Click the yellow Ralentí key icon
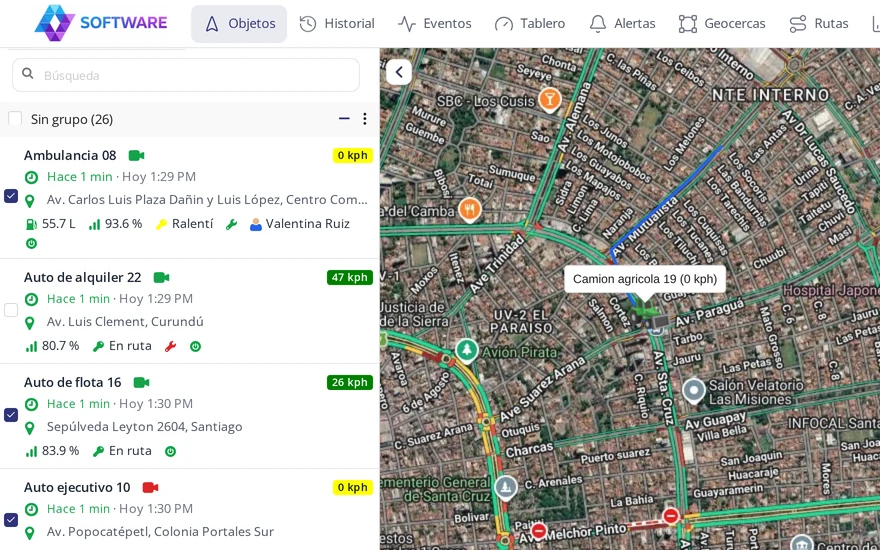Viewport: 880px width, 550px height. point(161,224)
